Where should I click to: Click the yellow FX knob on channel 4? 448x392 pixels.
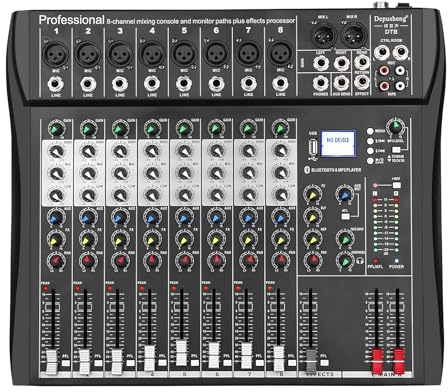(152, 239)
